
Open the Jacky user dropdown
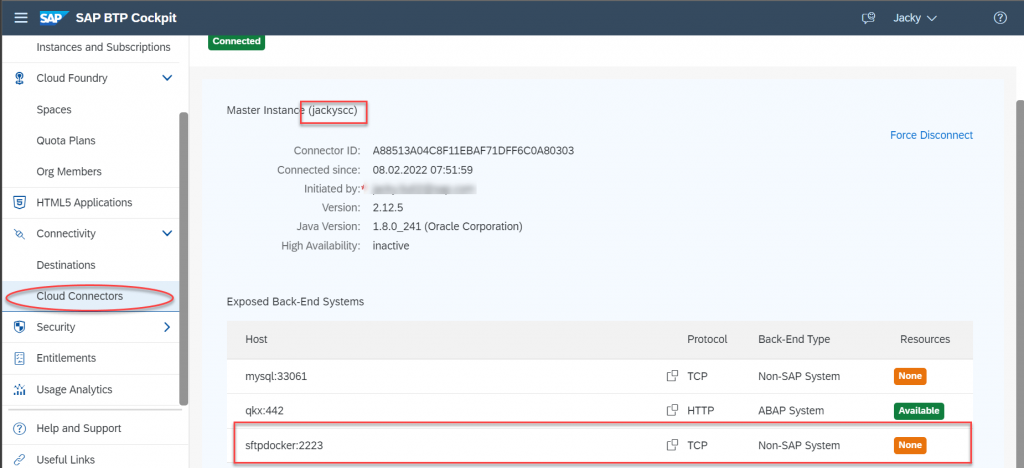point(915,18)
